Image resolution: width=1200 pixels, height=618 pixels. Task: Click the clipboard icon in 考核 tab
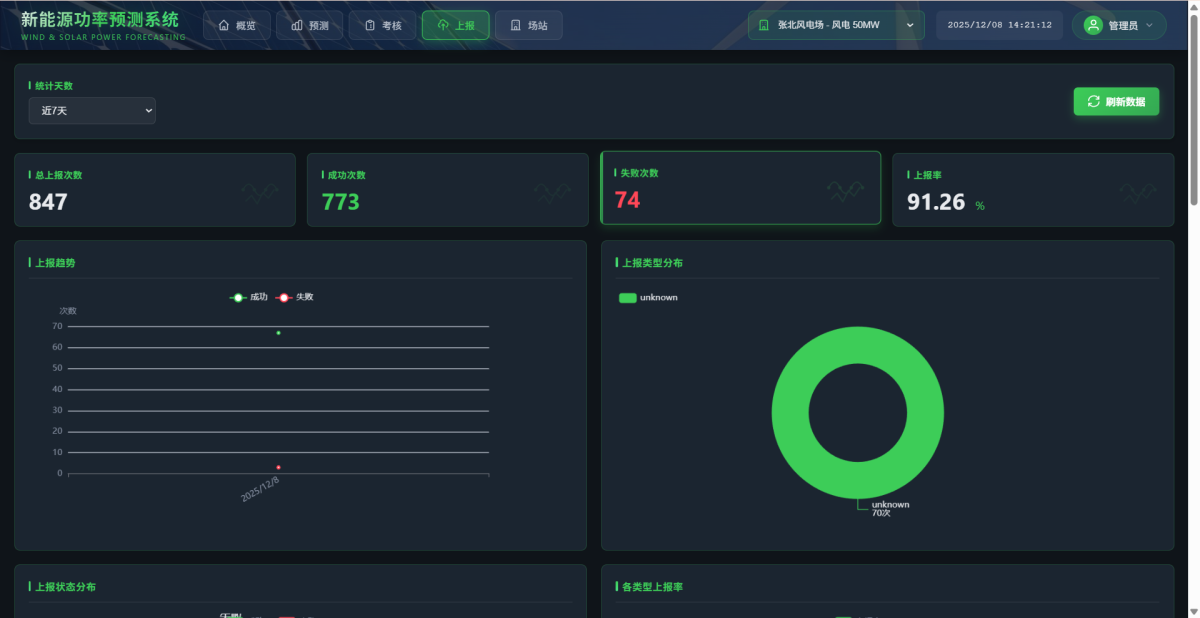pyautogui.click(x=370, y=25)
